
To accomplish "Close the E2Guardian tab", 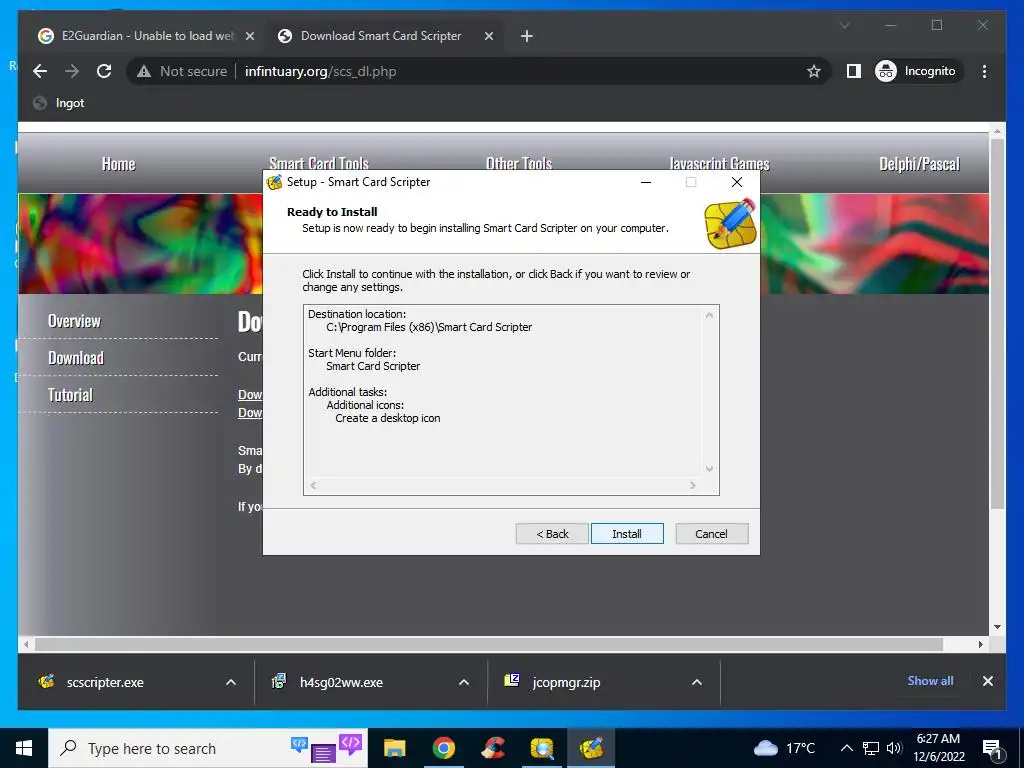I will 249,36.
